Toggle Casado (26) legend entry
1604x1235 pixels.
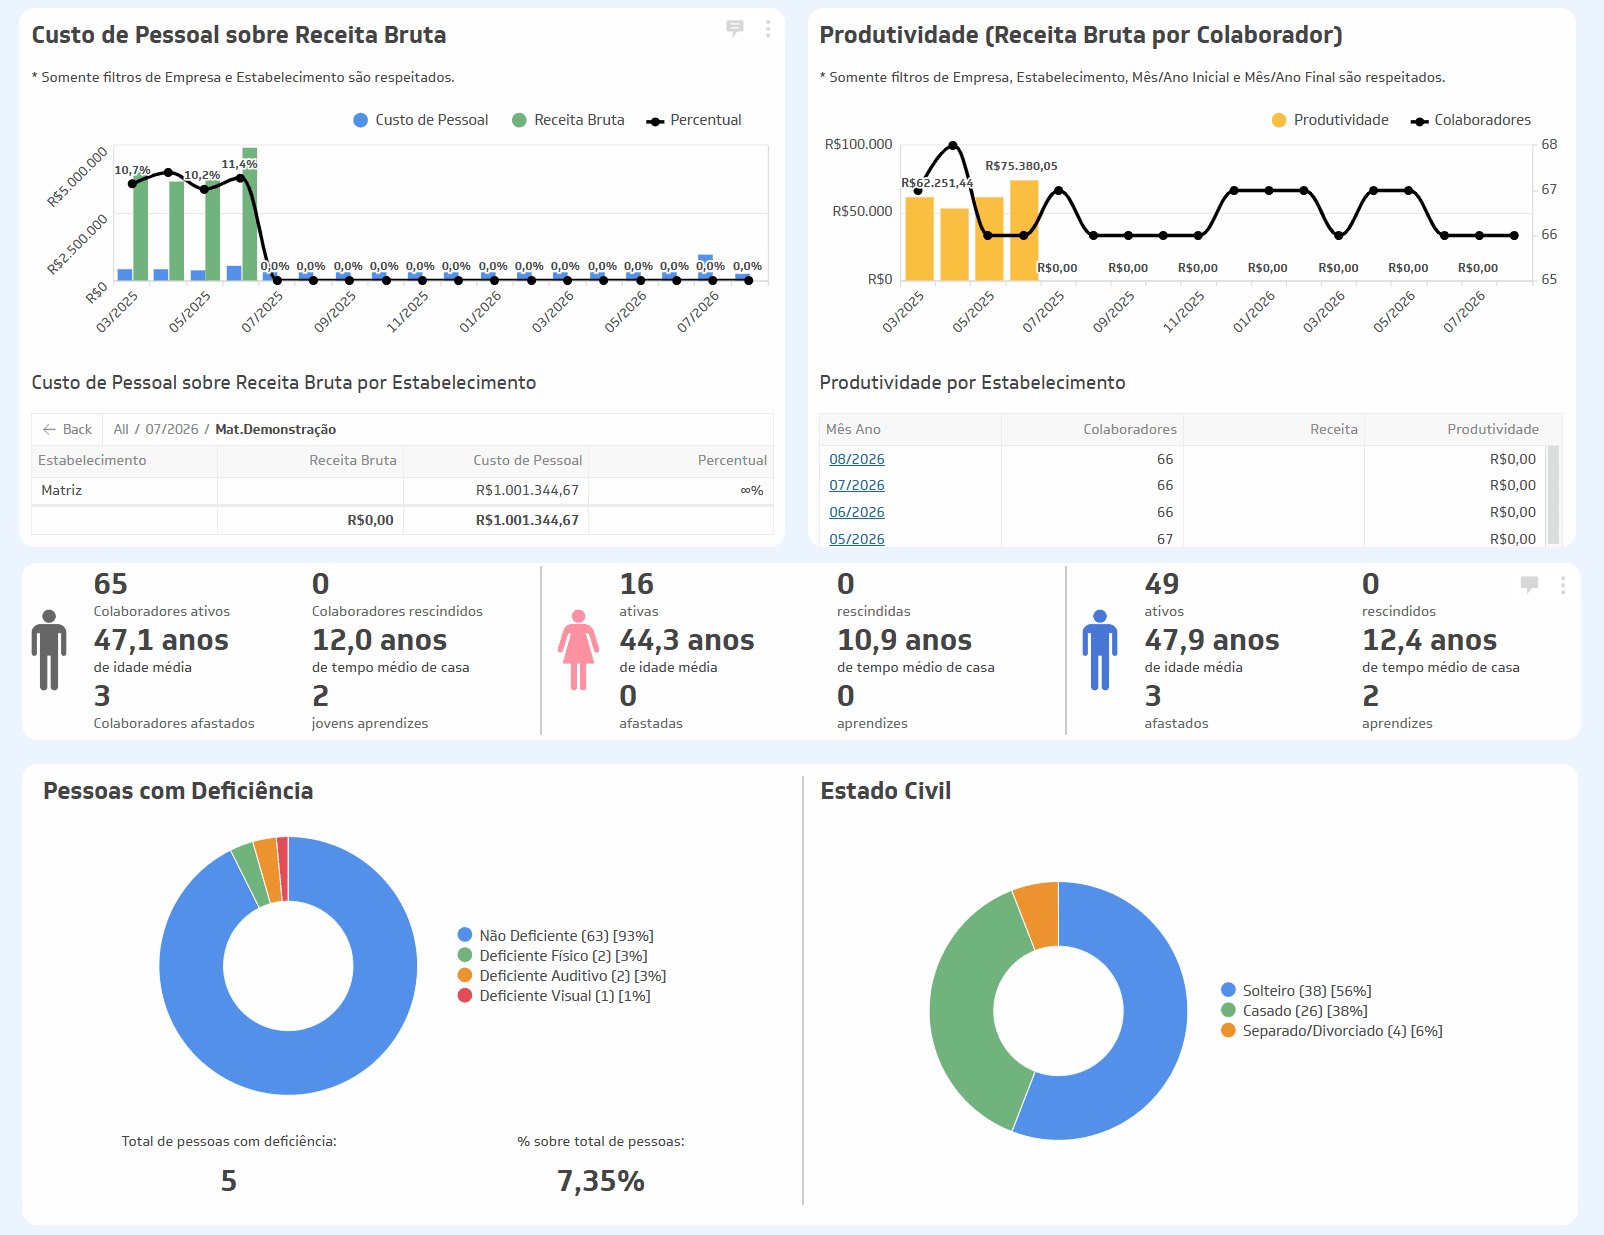pos(1295,1011)
